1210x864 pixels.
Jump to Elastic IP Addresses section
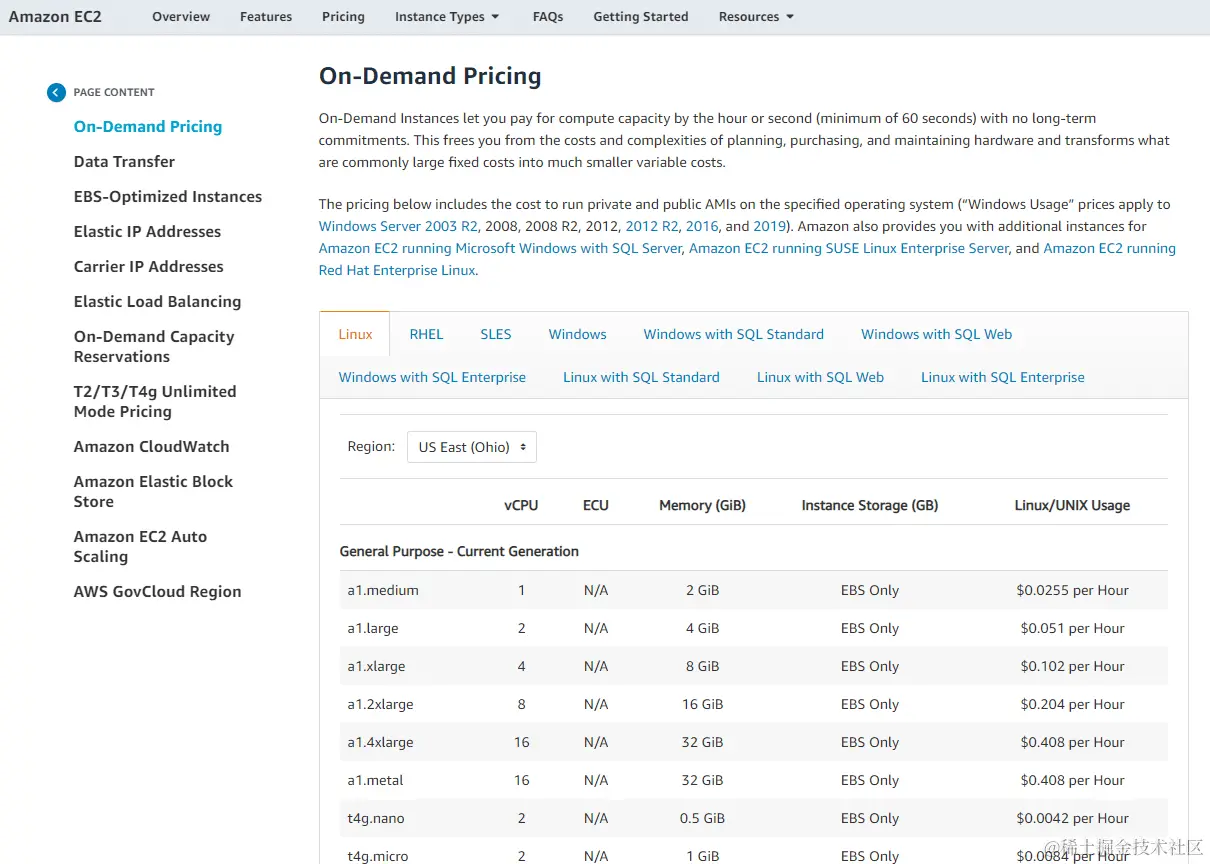tap(147, 232)
